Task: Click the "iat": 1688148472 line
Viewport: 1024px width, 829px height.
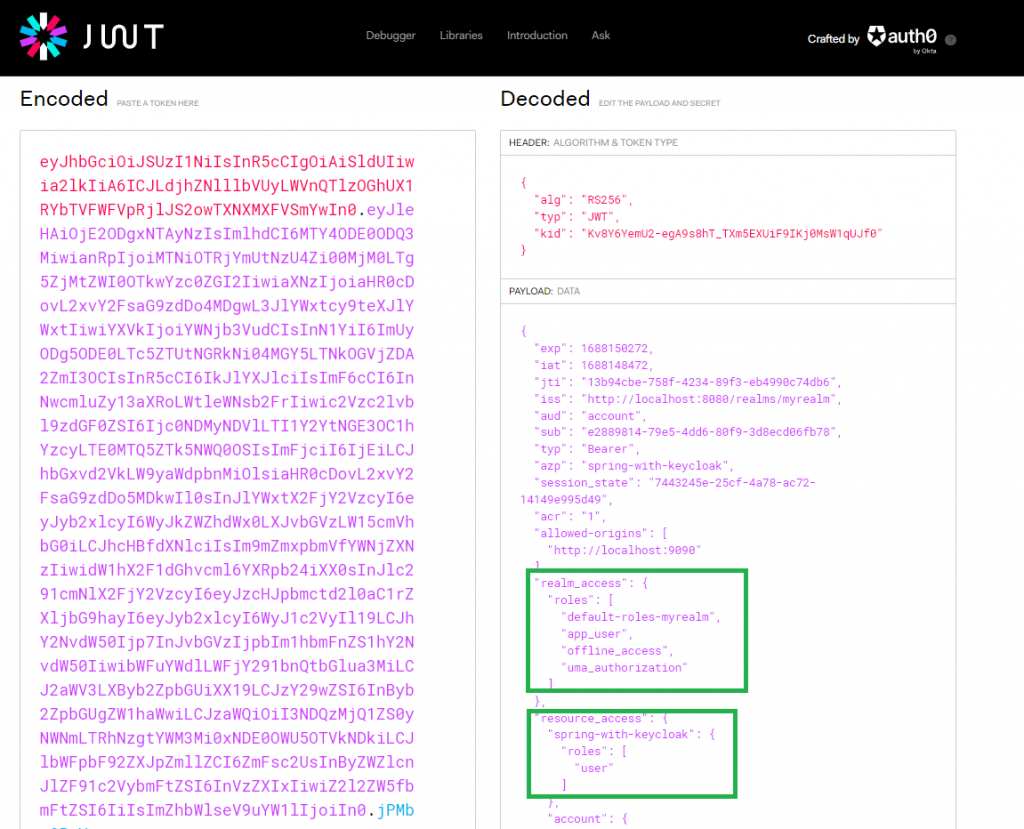Action: click(593, 365)
